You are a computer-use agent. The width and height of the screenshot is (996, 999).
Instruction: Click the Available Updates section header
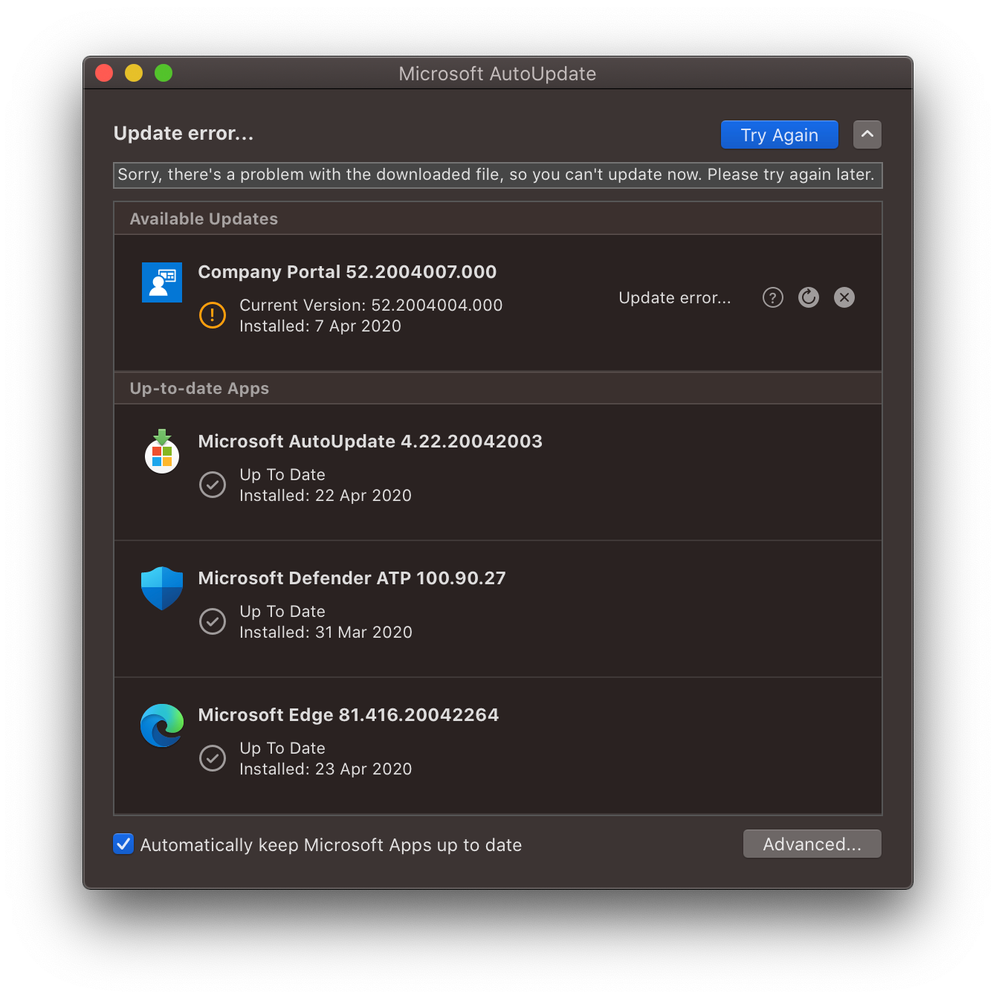[x=498, y=219]
